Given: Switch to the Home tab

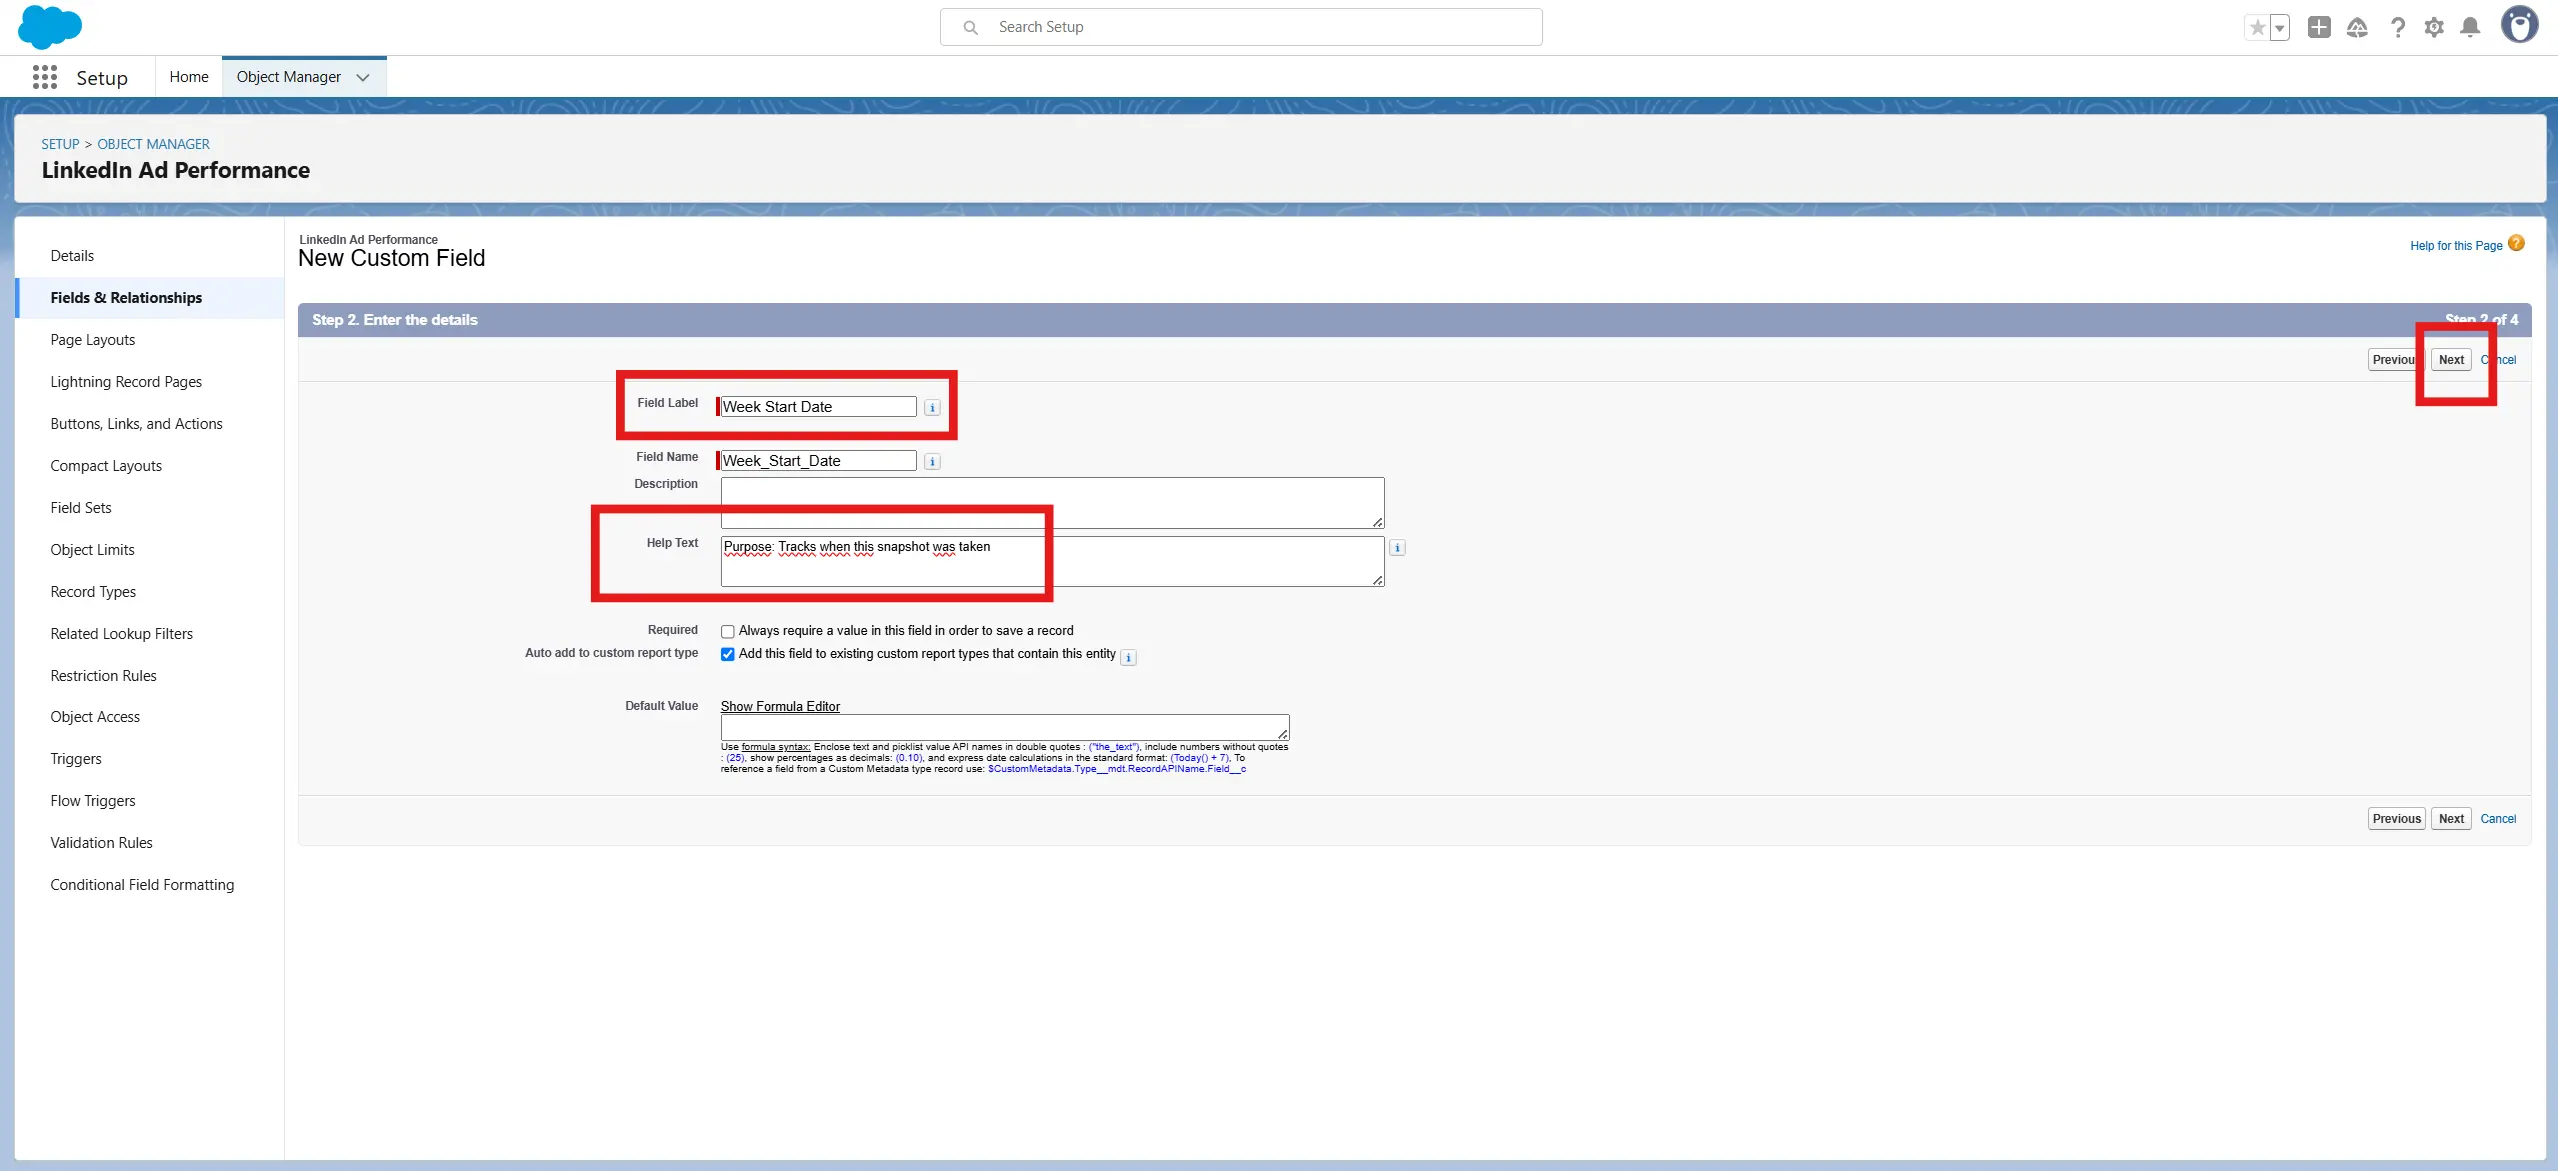Looking at the screenshot, I should (x=189, y=77).
